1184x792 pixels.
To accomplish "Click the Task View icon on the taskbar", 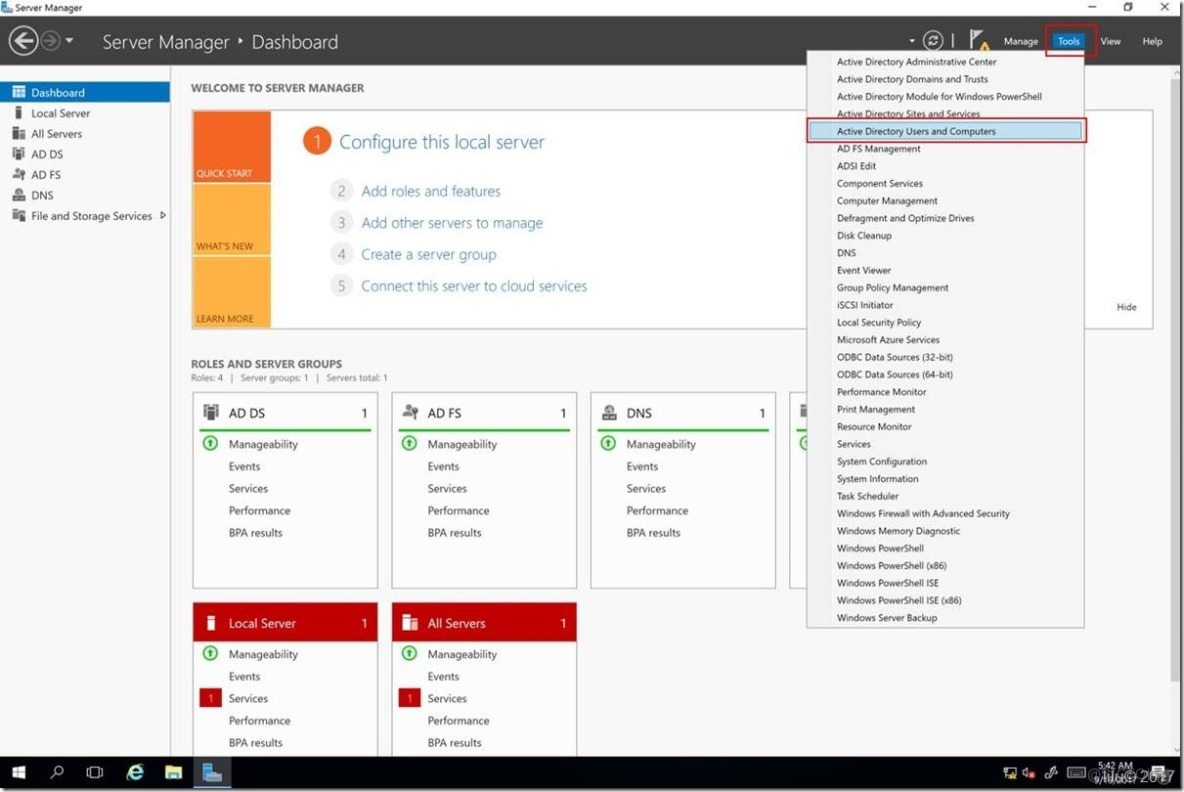I will click(x=94, y=772).
